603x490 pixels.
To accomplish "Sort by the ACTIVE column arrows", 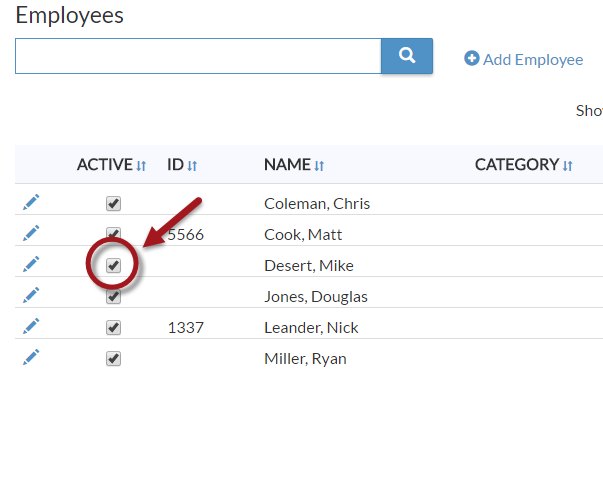I will (141, 166).
